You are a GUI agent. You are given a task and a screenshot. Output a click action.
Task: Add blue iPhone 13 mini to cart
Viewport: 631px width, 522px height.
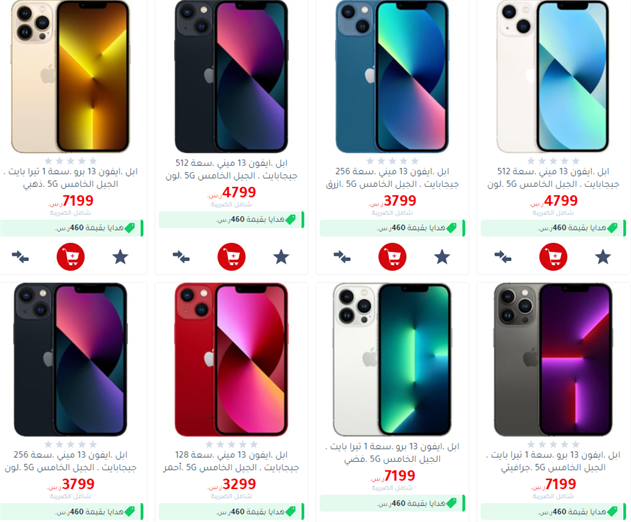(x=392, y=257)
